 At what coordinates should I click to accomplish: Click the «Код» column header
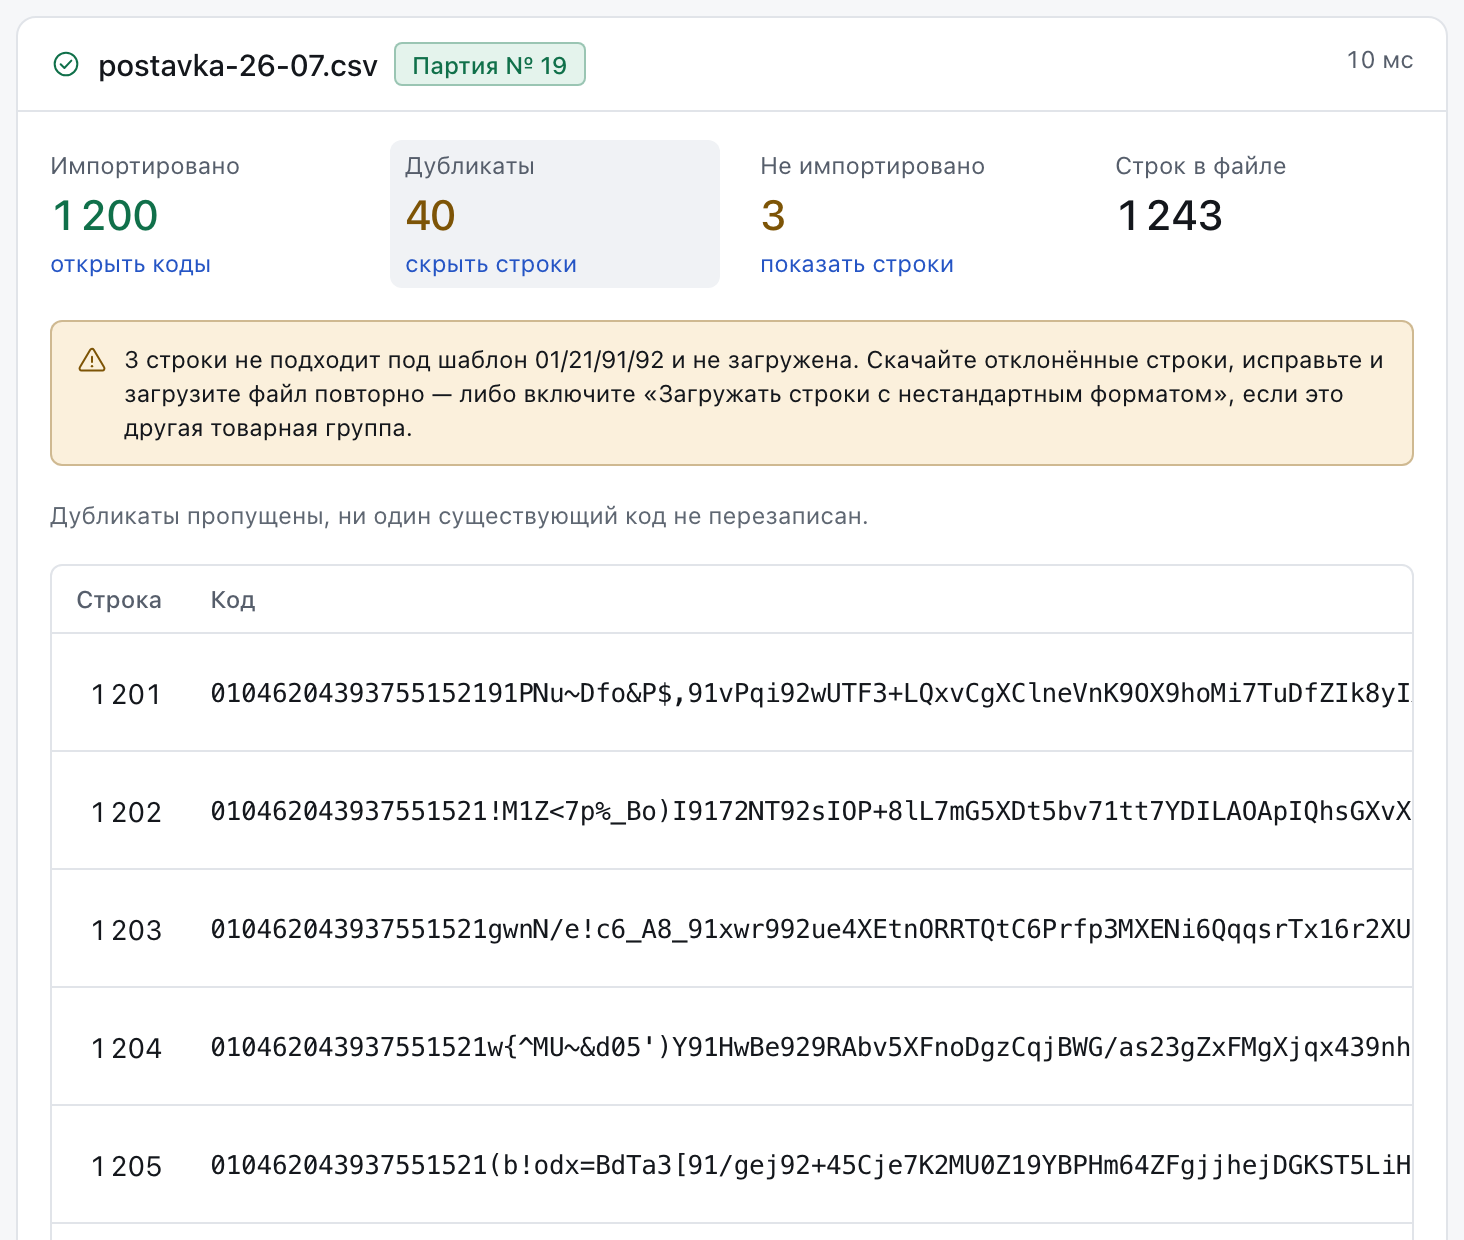pyautogui.click(x=233, y=600)
